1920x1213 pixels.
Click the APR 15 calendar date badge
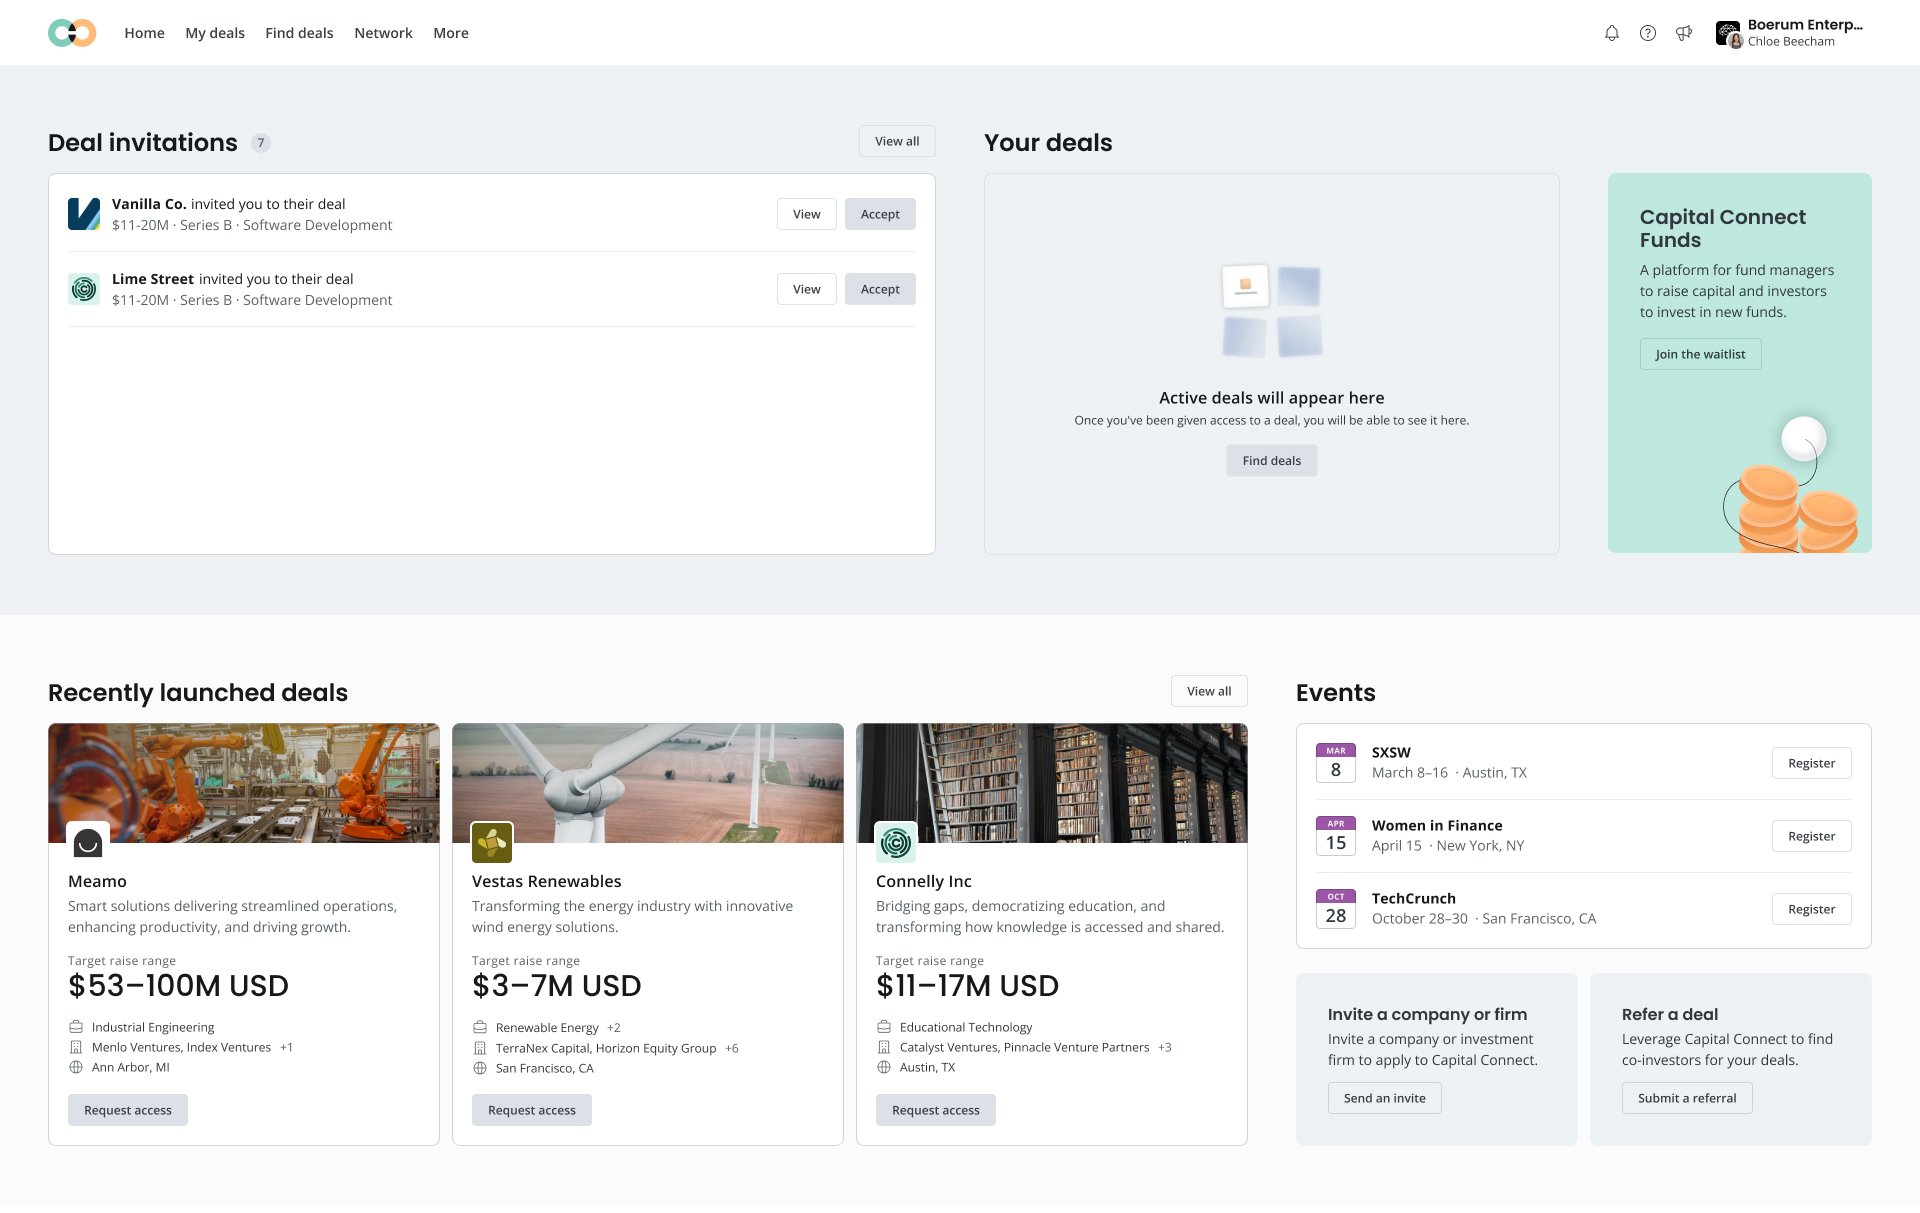click(1336, 836)
